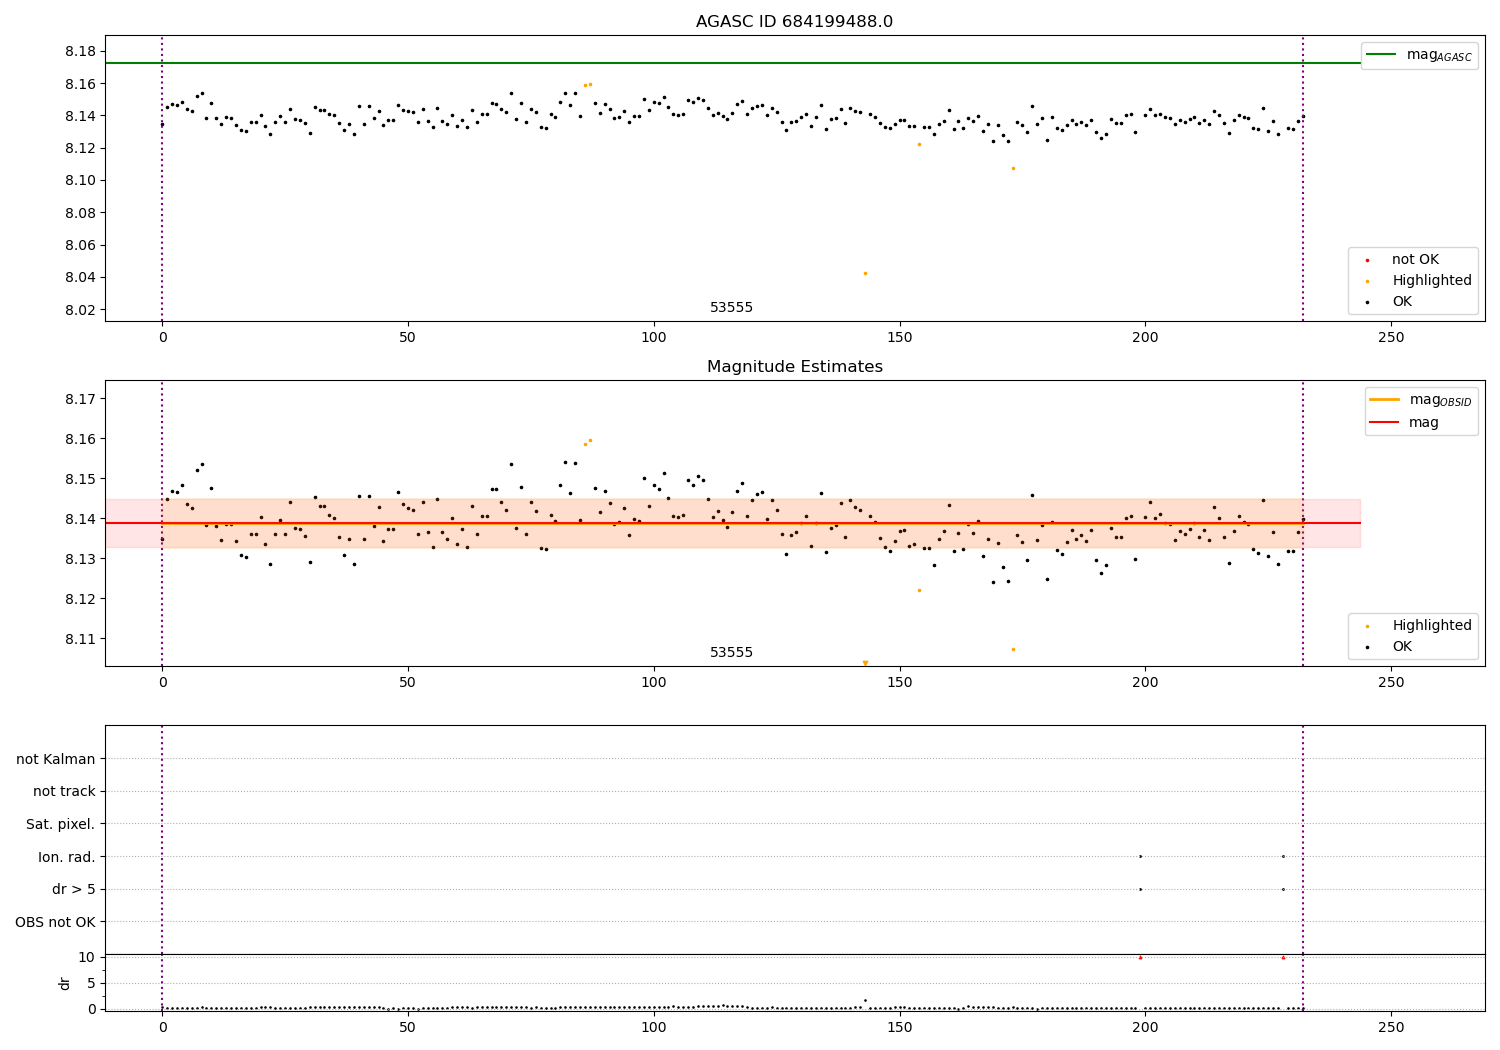Click the red triangle marker near x=200
The height and width of the screenshot is (1050, 1500).
[x=1140, y=958]
